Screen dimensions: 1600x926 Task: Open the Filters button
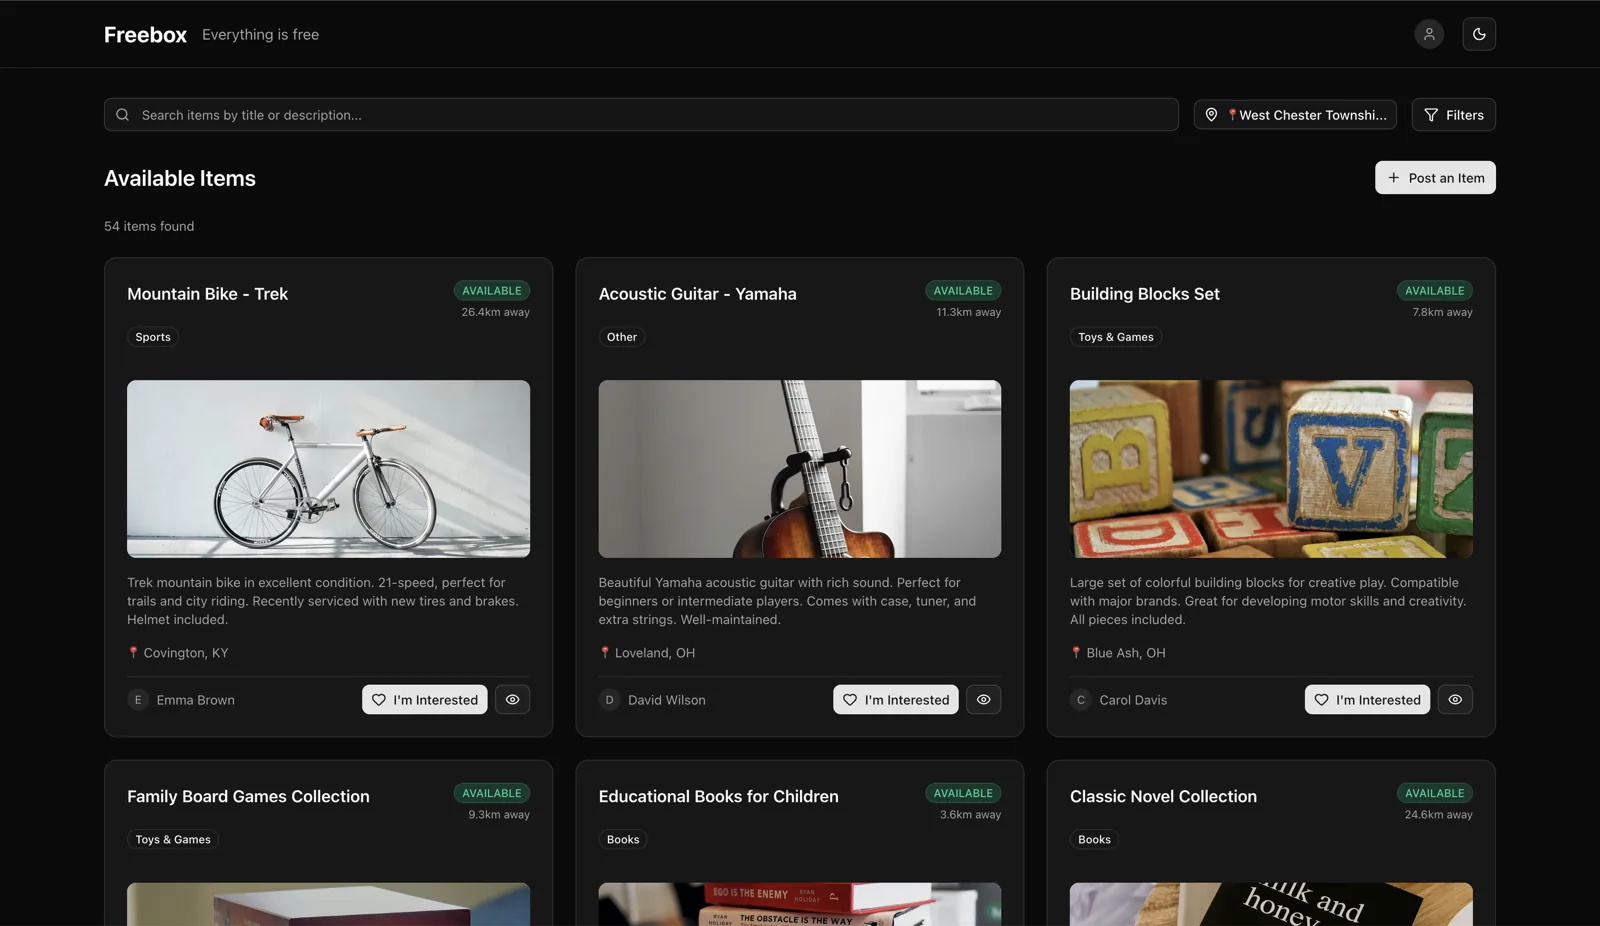click(x=1453, y=115)
